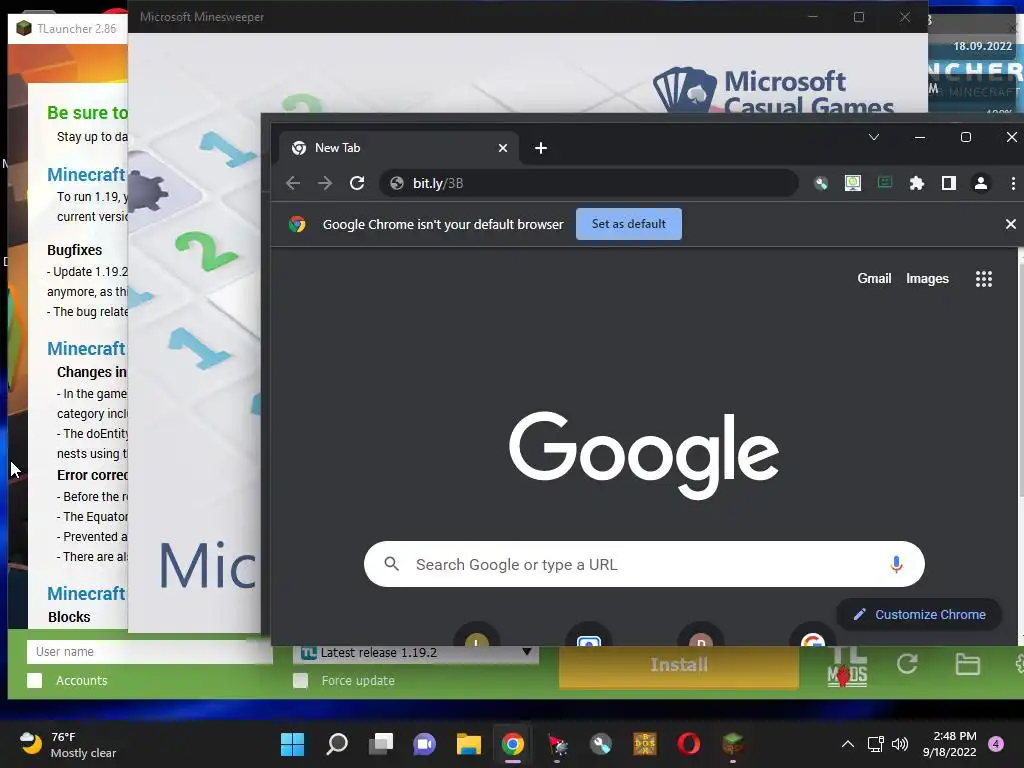Open the Google apps grid

tap(984, 279)
